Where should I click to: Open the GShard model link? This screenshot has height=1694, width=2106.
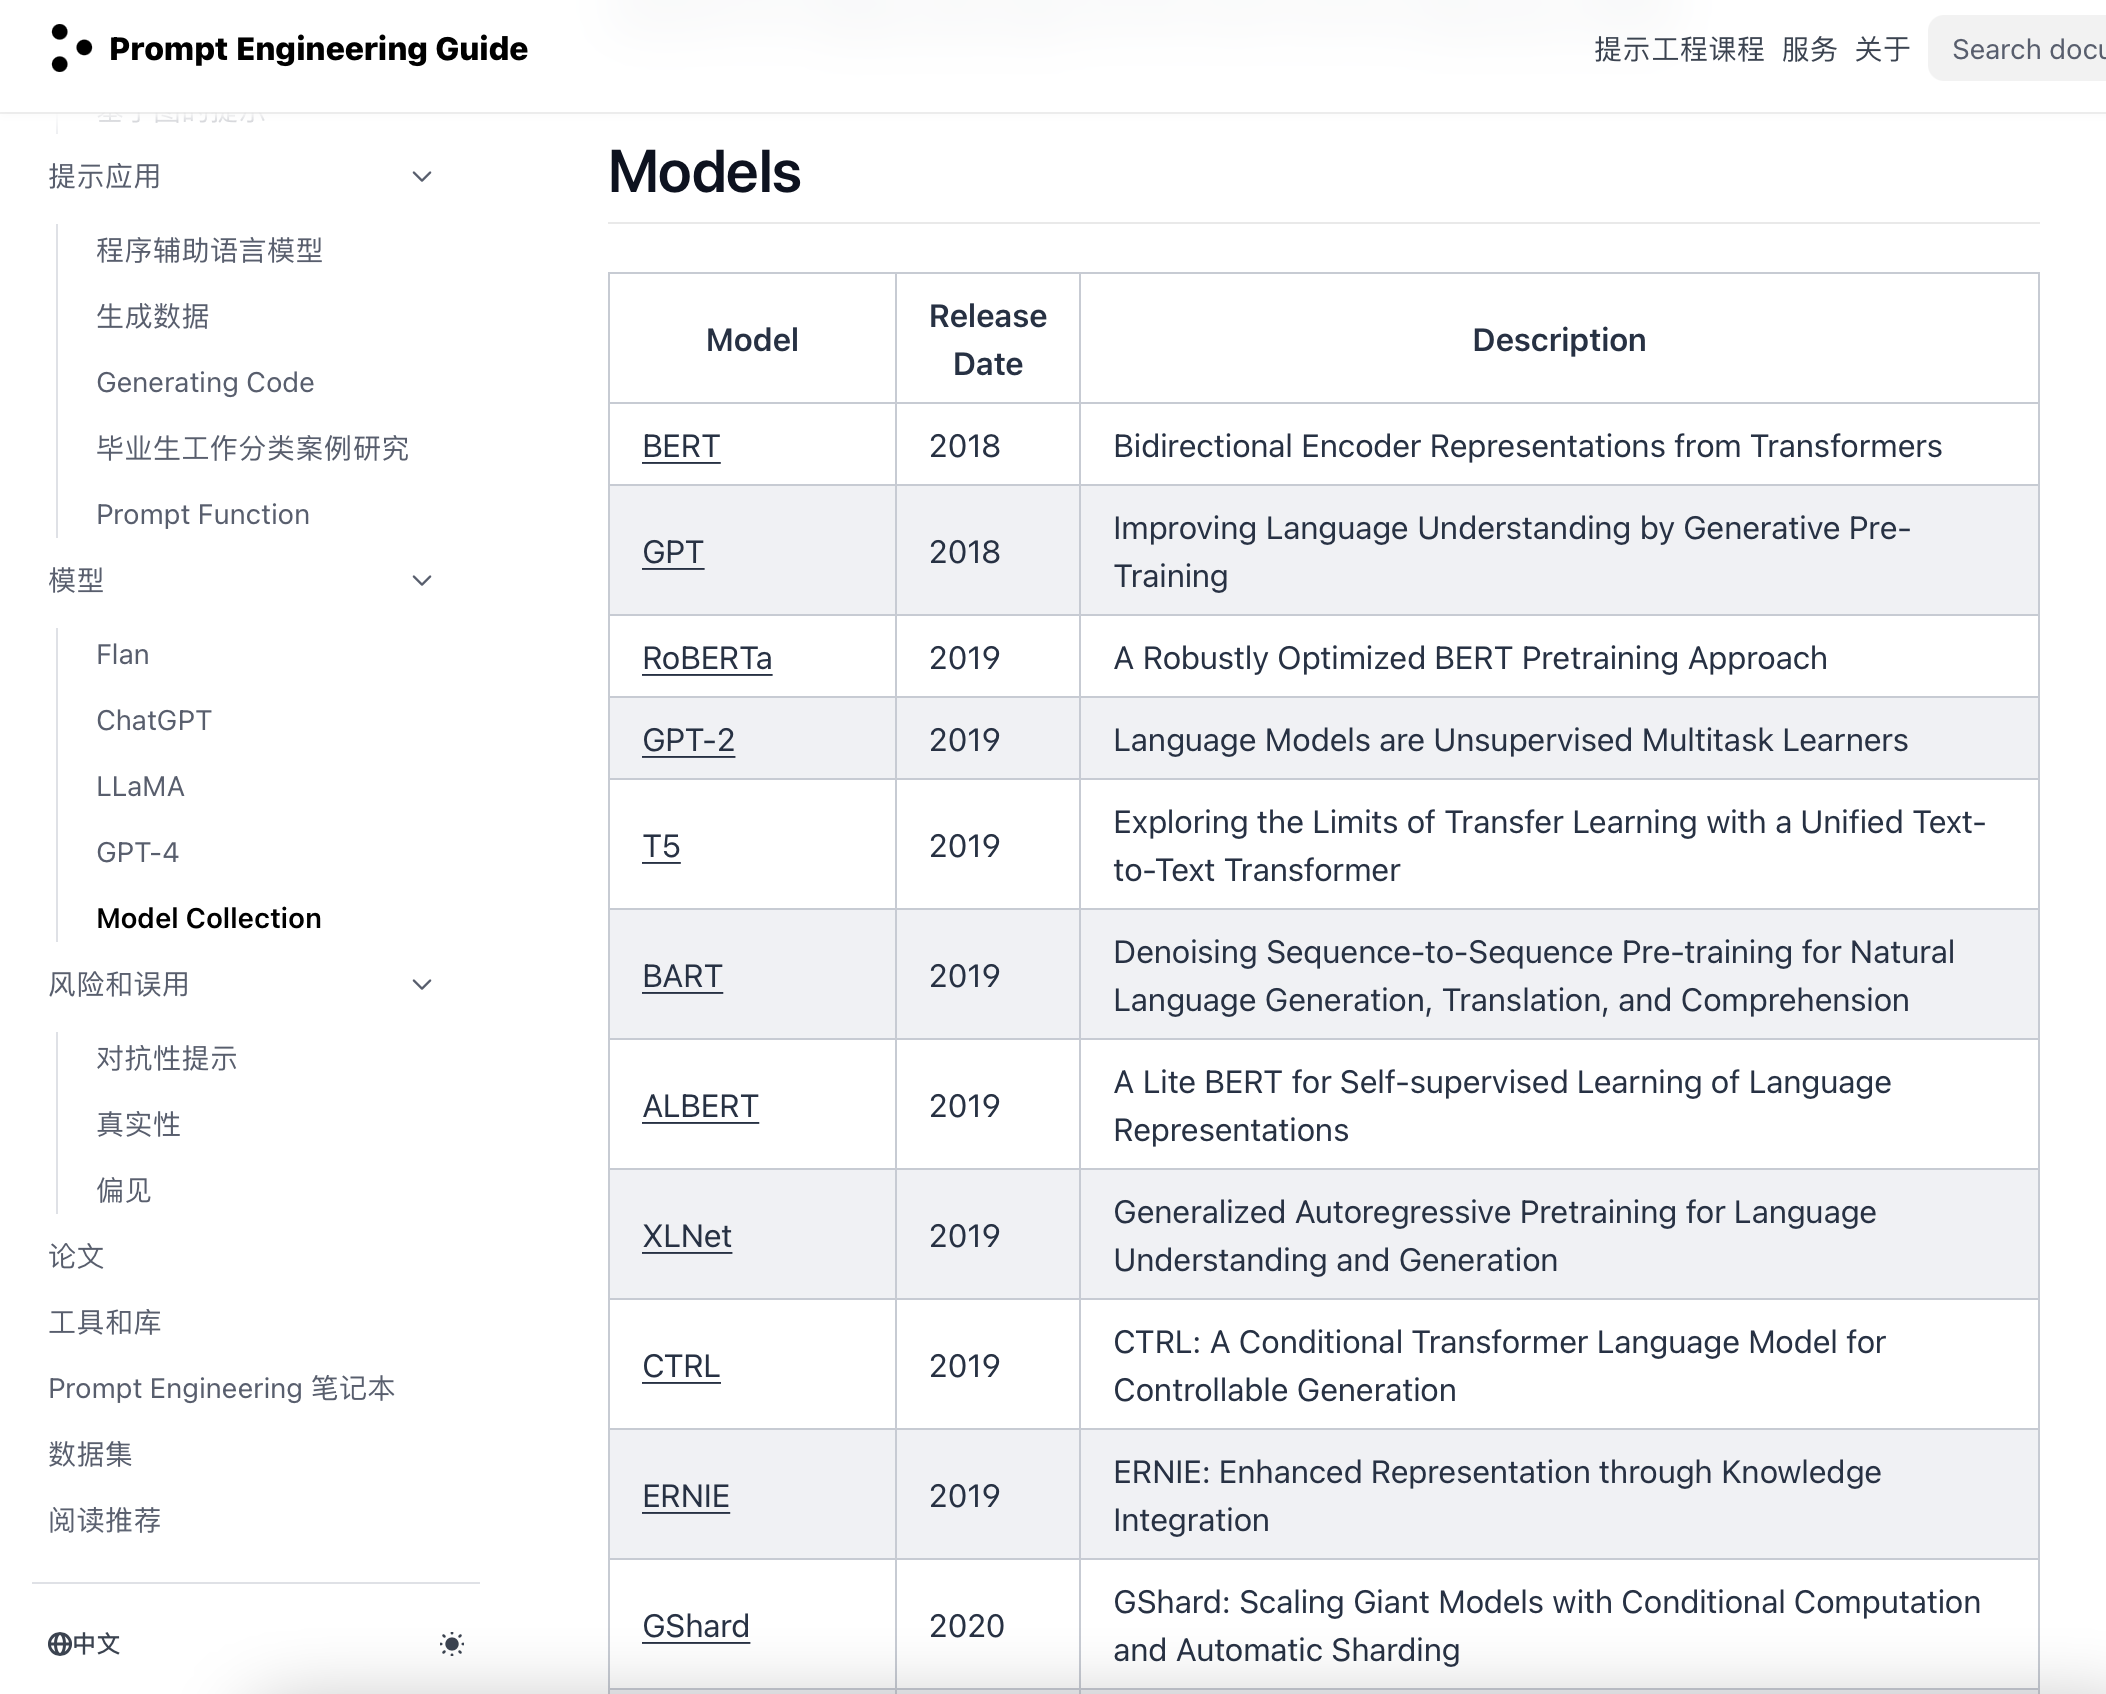click(696, 1627)
